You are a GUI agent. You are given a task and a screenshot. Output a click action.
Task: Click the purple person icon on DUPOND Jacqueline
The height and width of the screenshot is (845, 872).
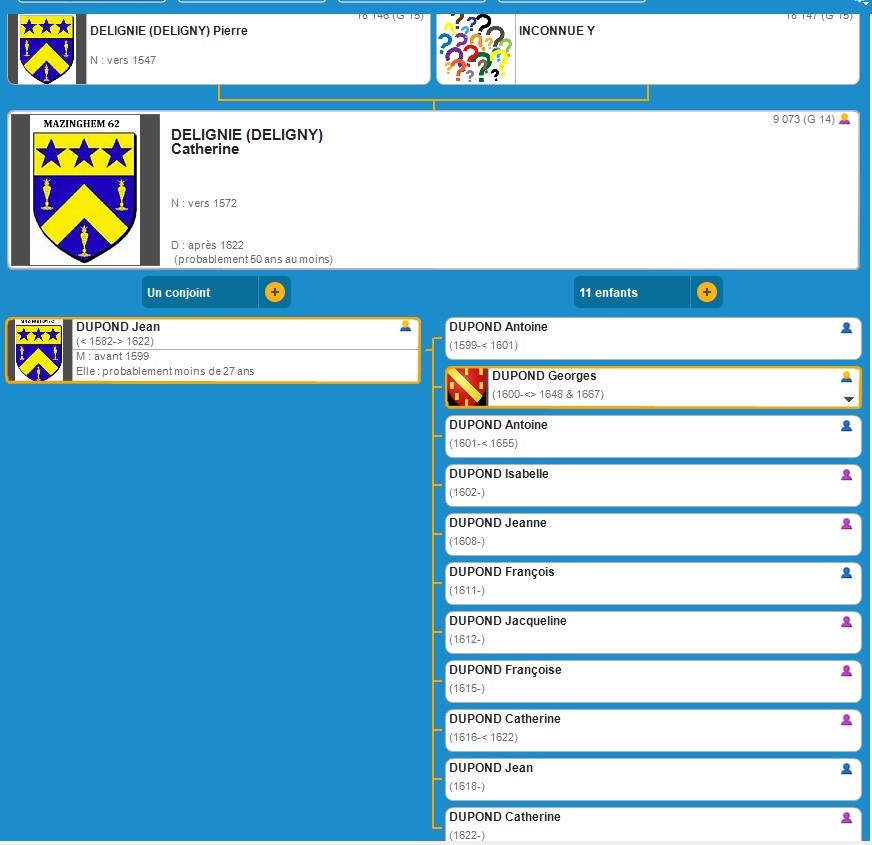point(846,622)
